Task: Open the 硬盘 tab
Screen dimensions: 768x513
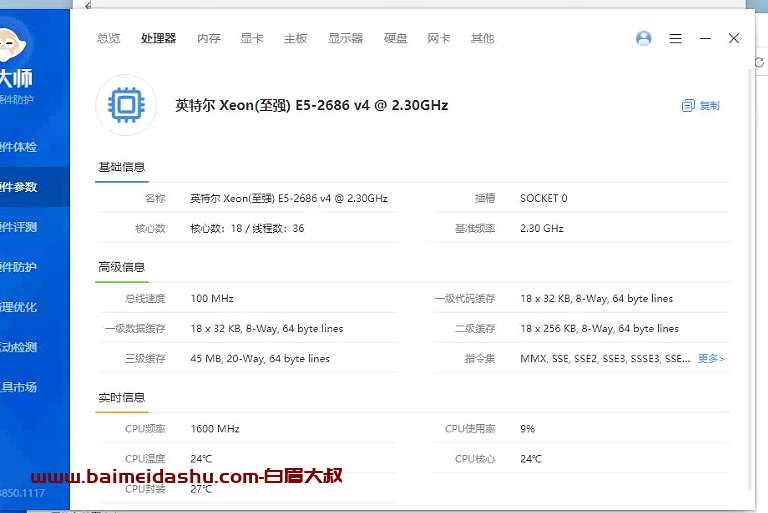Action: pos(395,38)
